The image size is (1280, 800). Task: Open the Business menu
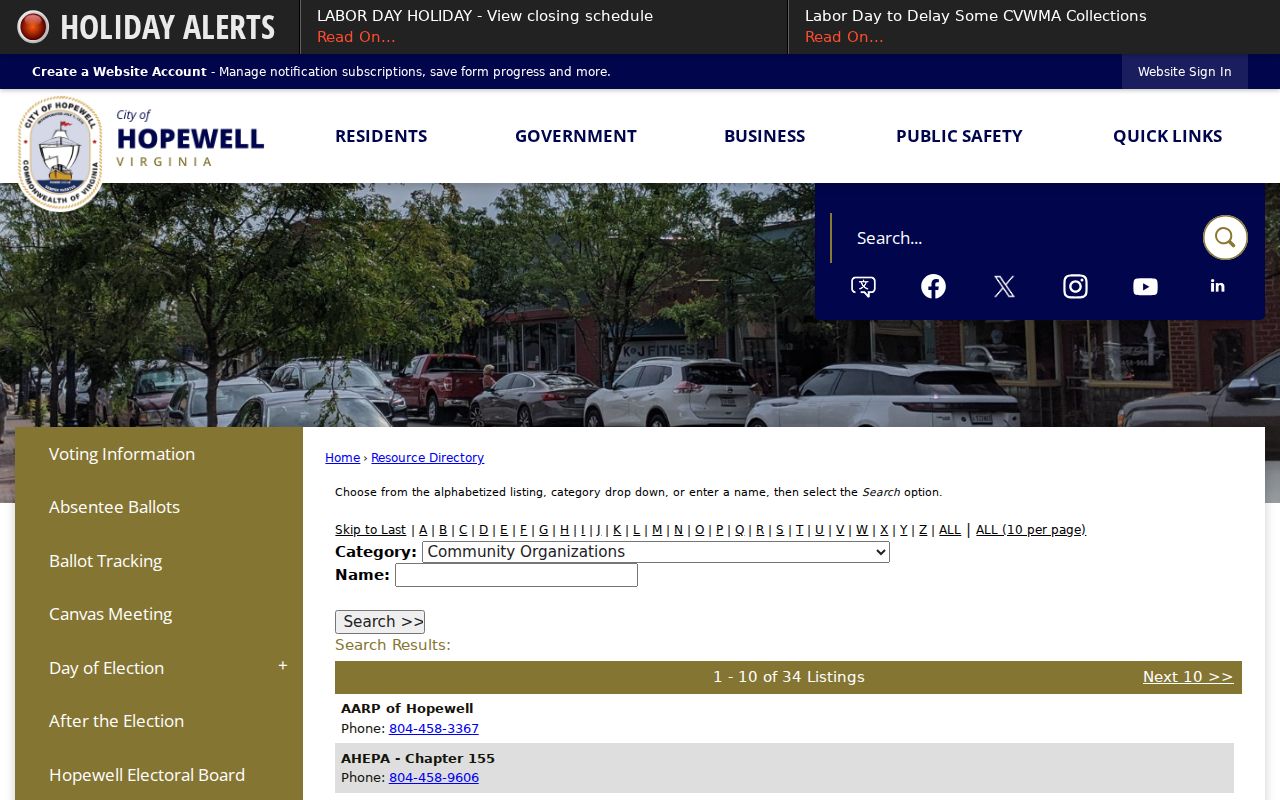pos(765,136)
